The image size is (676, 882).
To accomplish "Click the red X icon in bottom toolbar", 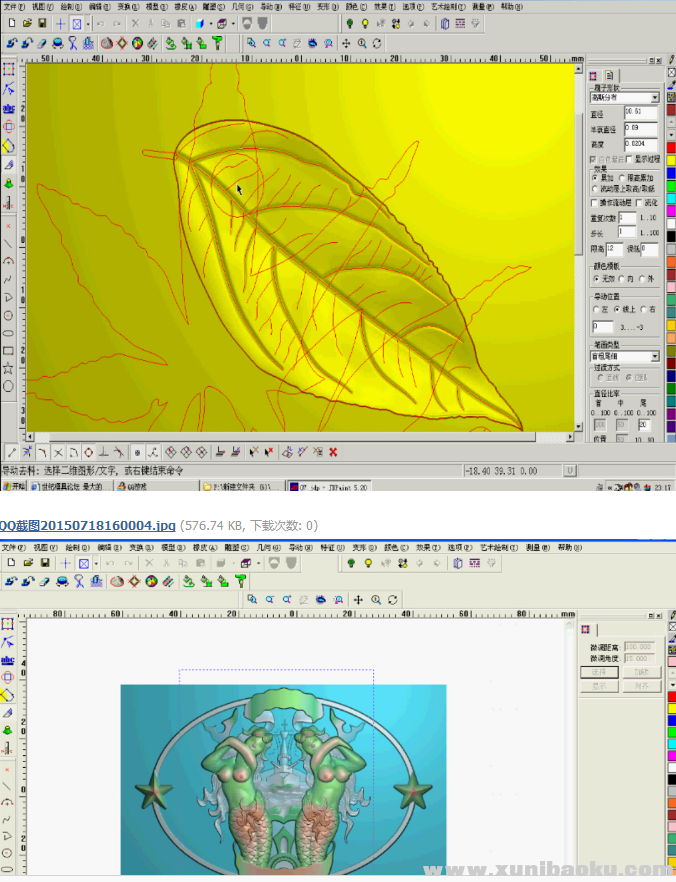I will click(x=333, y=452).
